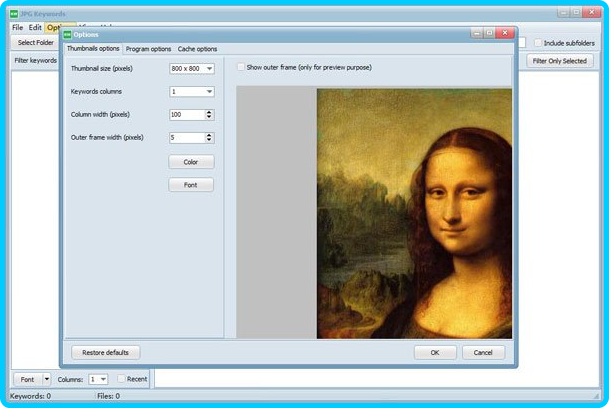The width and height of the screenshot is (609, 408).
Task: Click the 'Keywords columns' label
Action: [96, 91]
